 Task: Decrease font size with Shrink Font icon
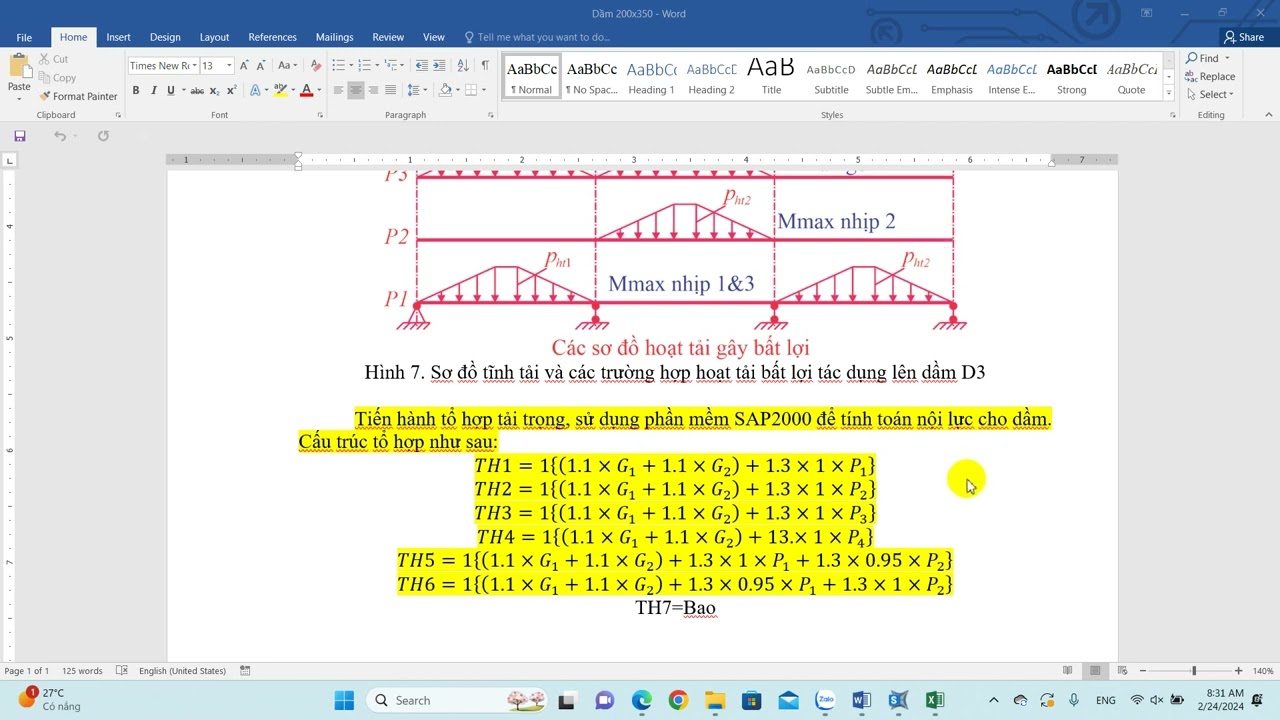point(262,66)
